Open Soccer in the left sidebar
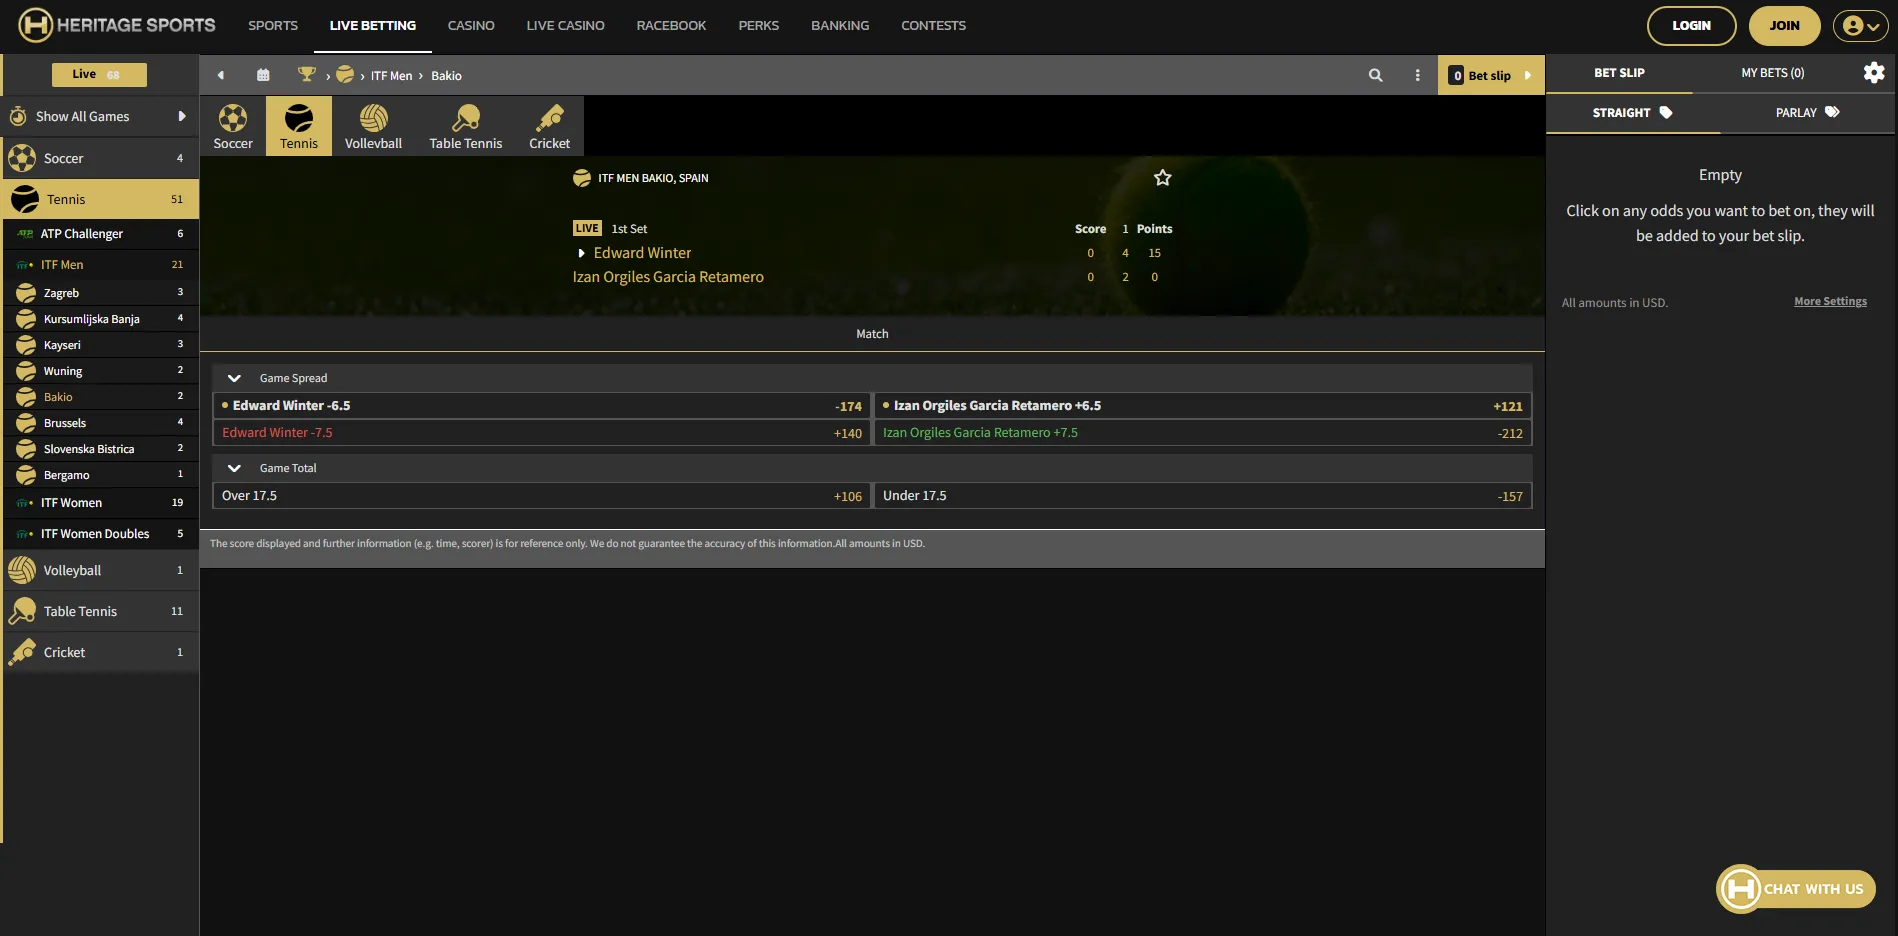Image resolution: width=1898 pixels, height=936 pixels. tap(100, 158)
